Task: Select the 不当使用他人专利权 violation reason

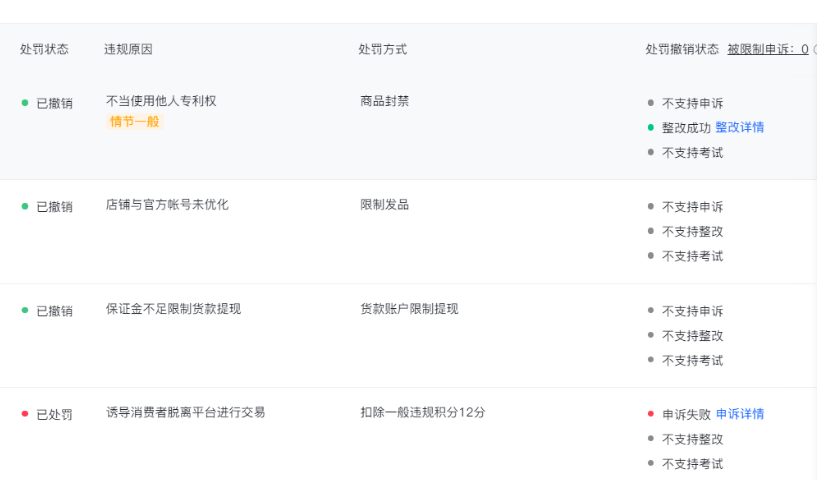Action: click(161, 101)
